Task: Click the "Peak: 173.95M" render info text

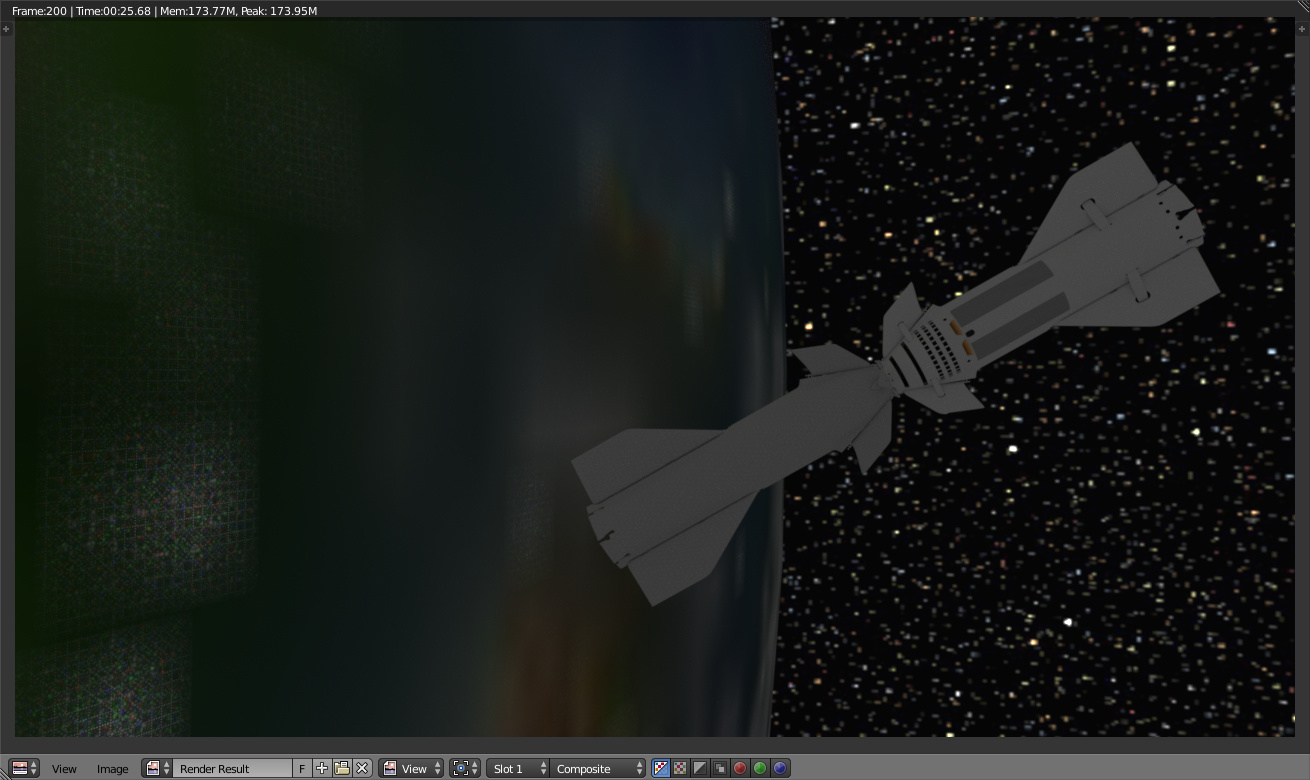Action: [x=279, y=11]
